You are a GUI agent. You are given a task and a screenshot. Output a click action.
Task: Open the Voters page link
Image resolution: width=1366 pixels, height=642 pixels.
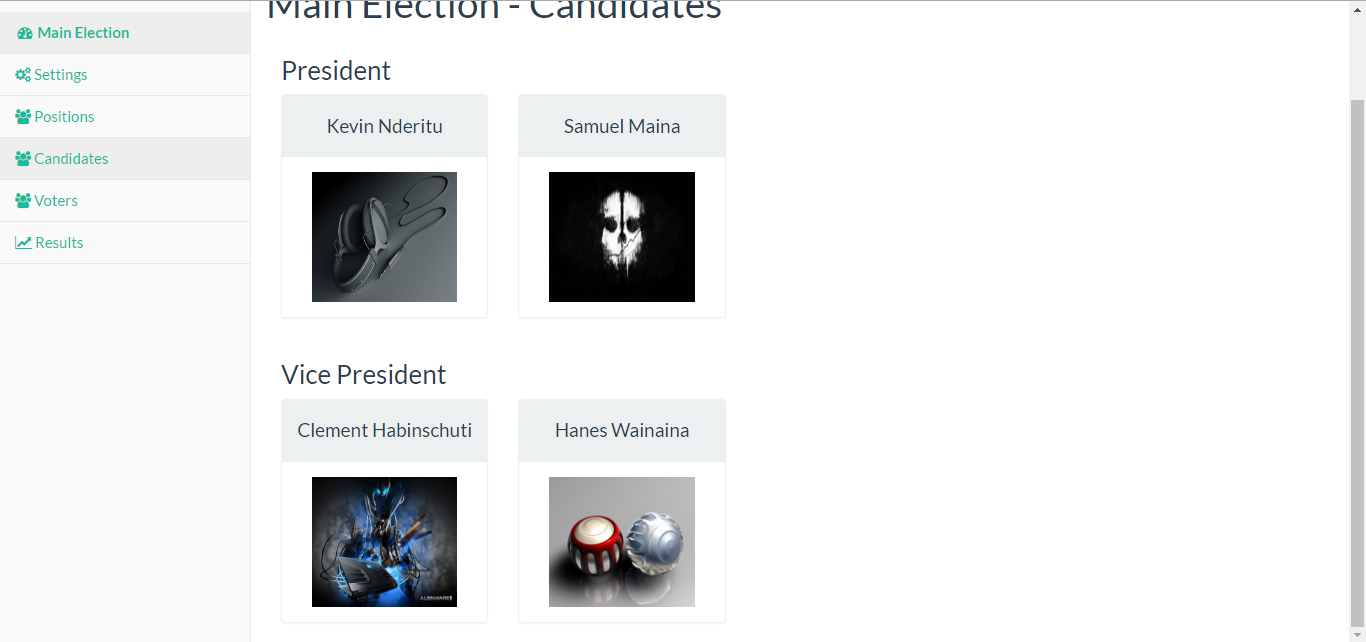[125, 201]
